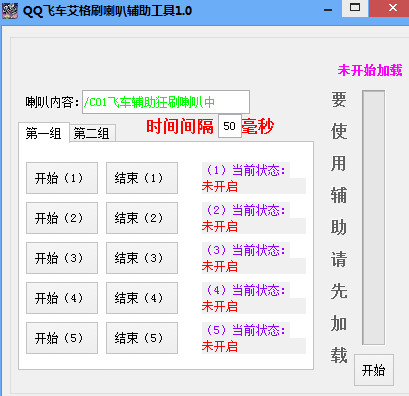Click the 结束（1） button
409x396 pixels.
click(142, 178)
